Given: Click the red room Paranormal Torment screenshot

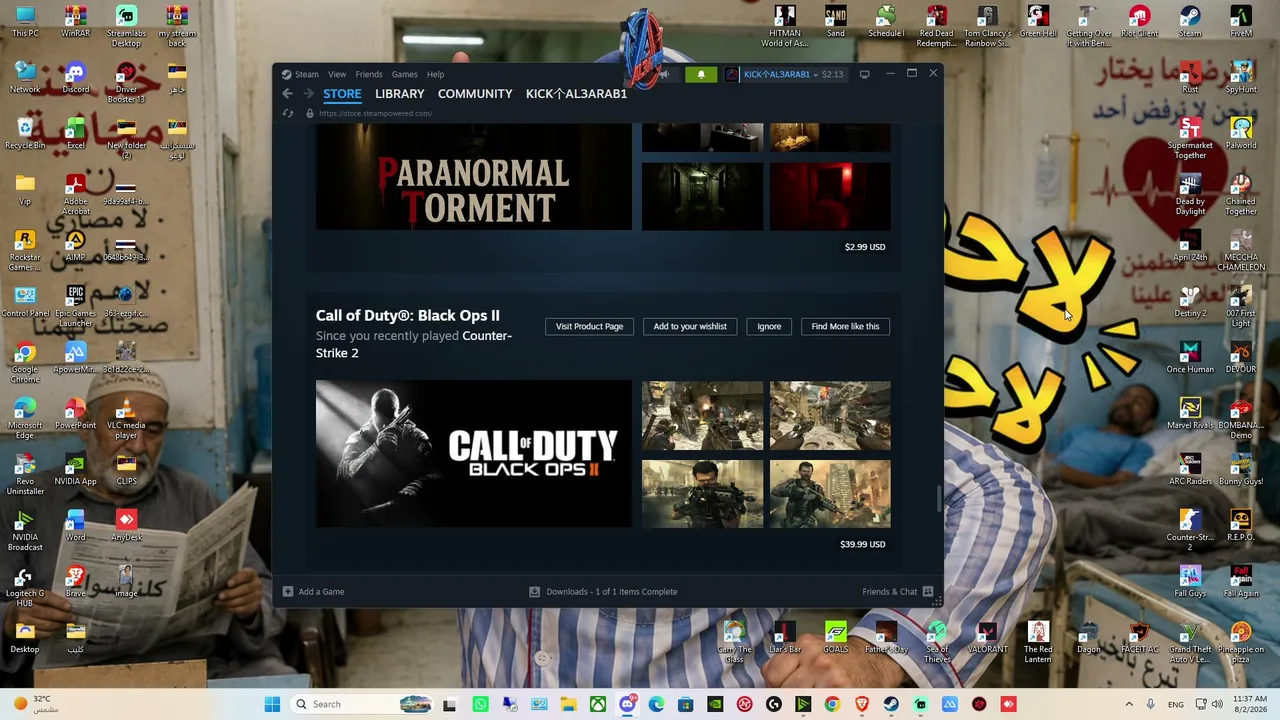Looking at the screenshot, I should (x=830, y=196).
